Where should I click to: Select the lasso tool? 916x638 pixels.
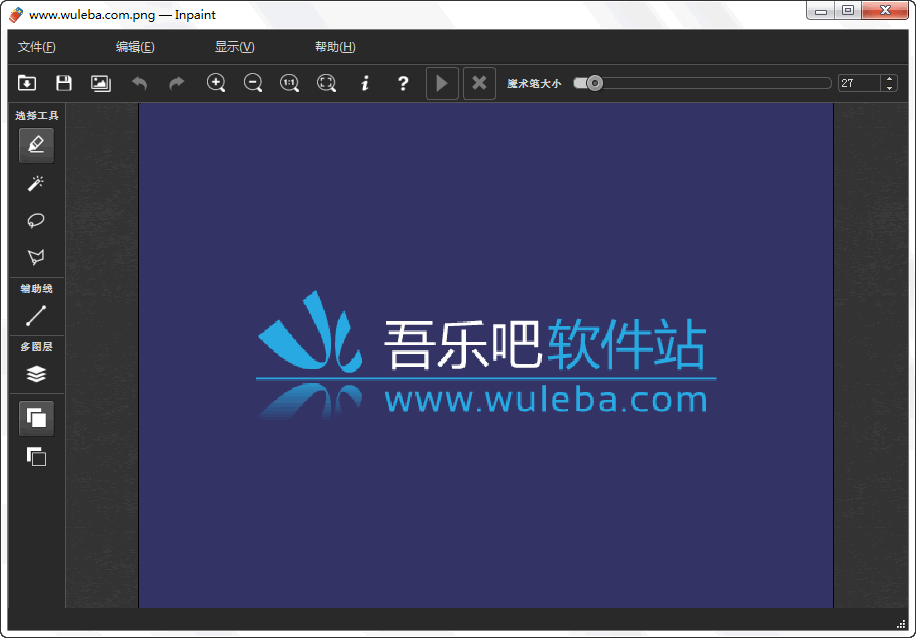click(36, 220)
